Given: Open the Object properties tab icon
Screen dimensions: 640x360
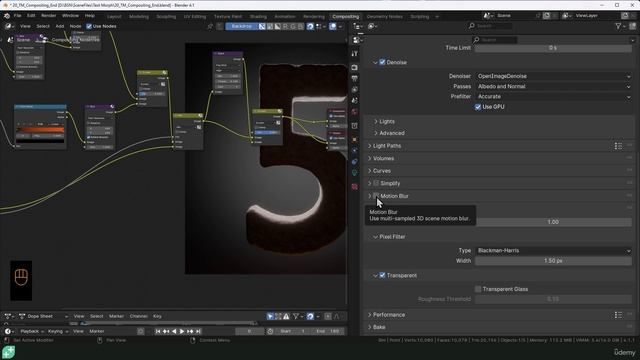Looking at the screenshot, I should [355, 140].
